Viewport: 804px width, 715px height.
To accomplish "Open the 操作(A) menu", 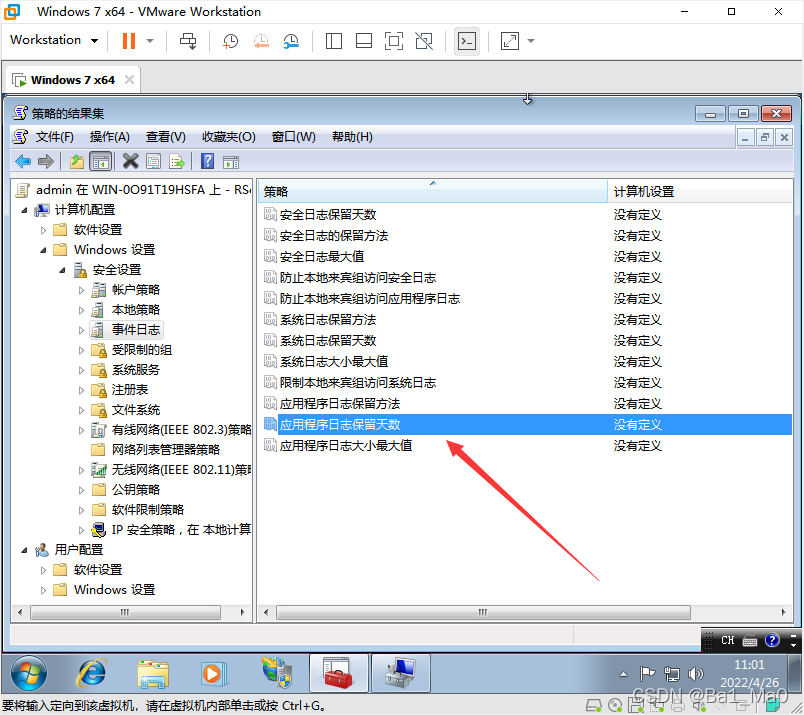I will point(109,137).
